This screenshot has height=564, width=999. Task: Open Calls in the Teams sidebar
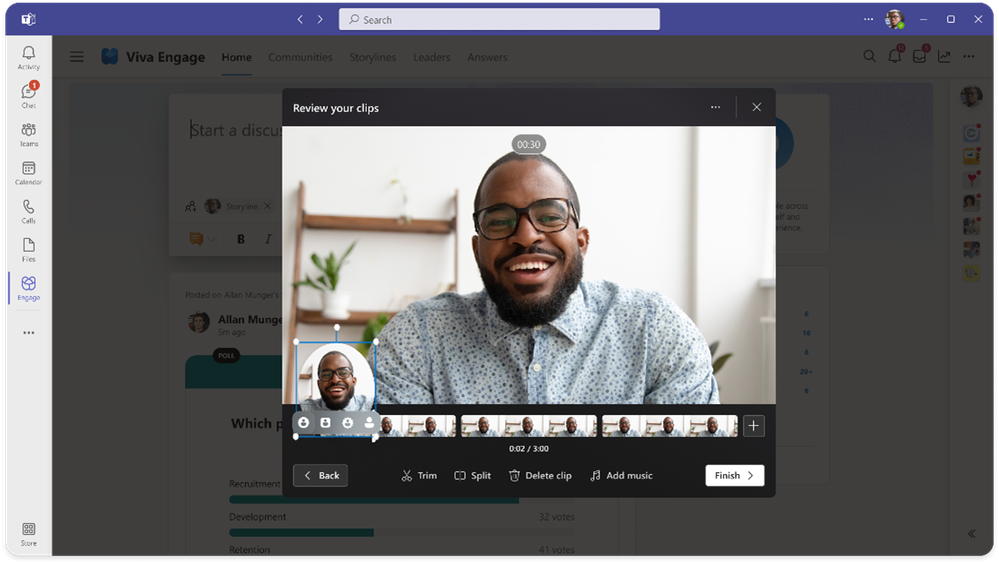point(29,211)
